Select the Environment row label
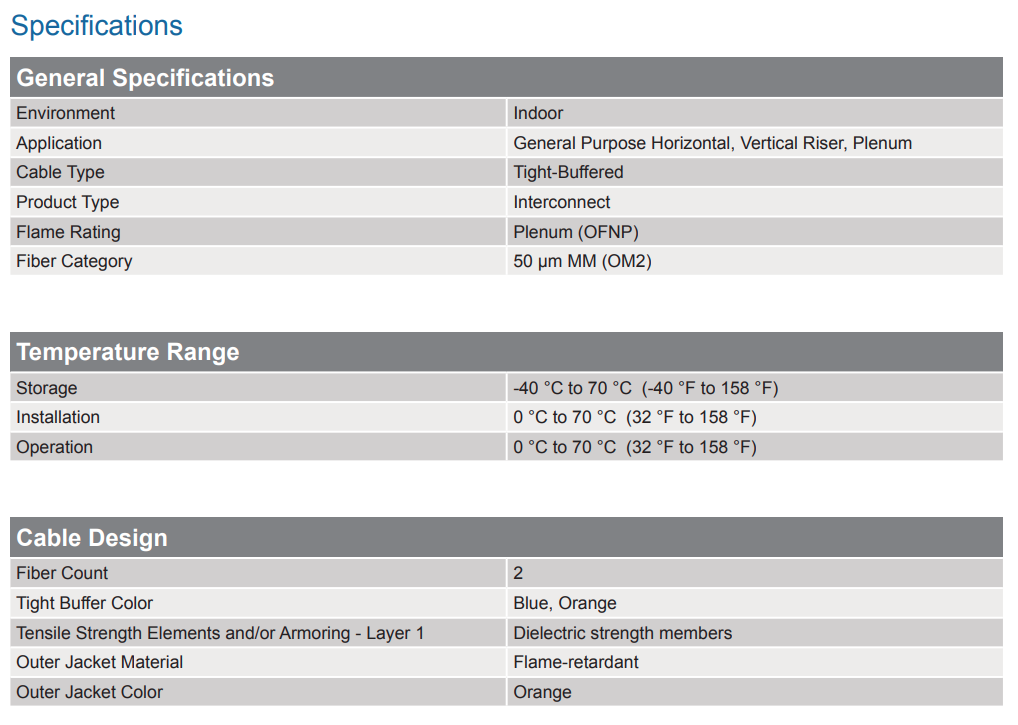Viewport: 1018px width, 725px height. (x=65, y=113)
